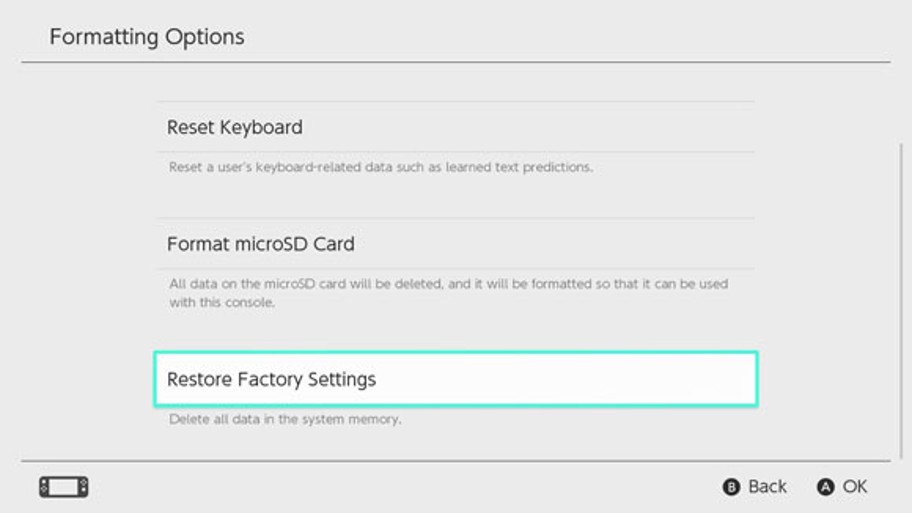Tap the A button icon
Screen dimensions: 912x513
click(x=825, y=487)
